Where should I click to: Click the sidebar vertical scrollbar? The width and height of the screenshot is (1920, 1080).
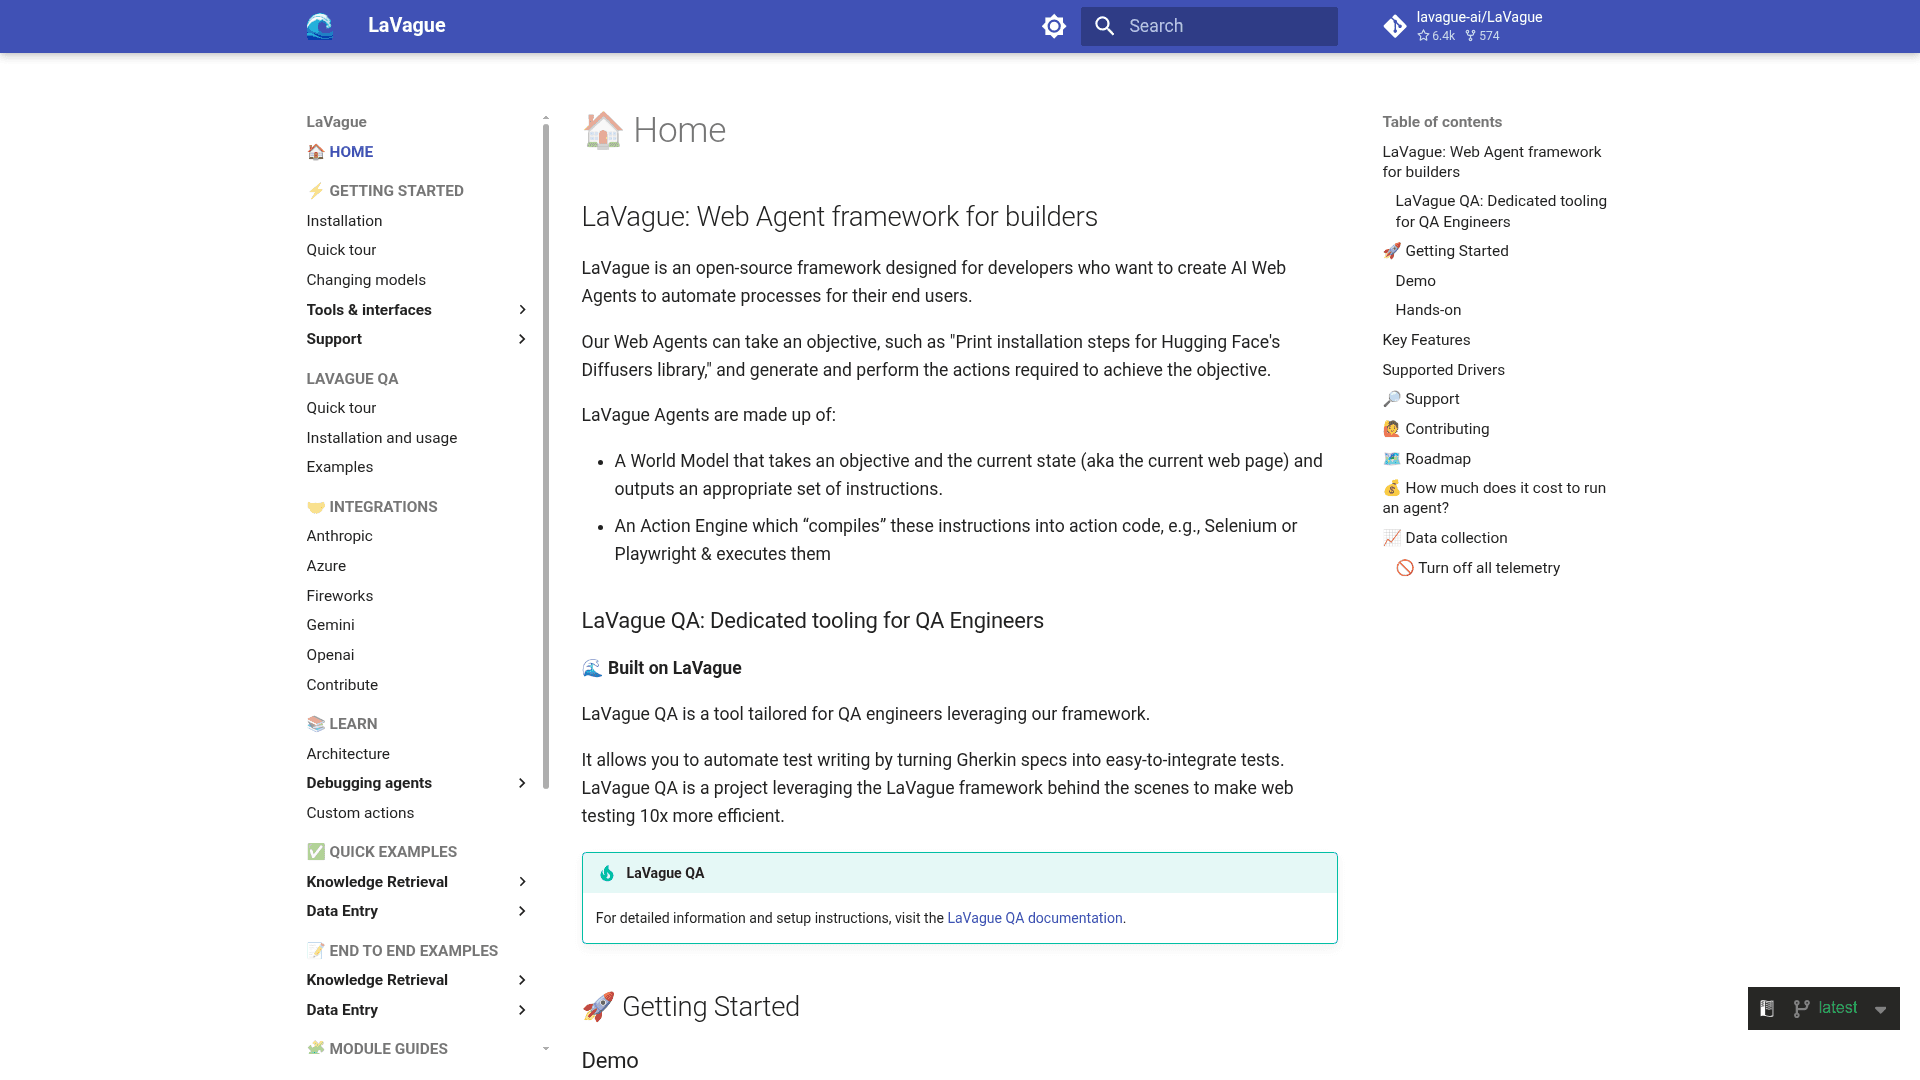pyautogui.click(x=546, y=455)
